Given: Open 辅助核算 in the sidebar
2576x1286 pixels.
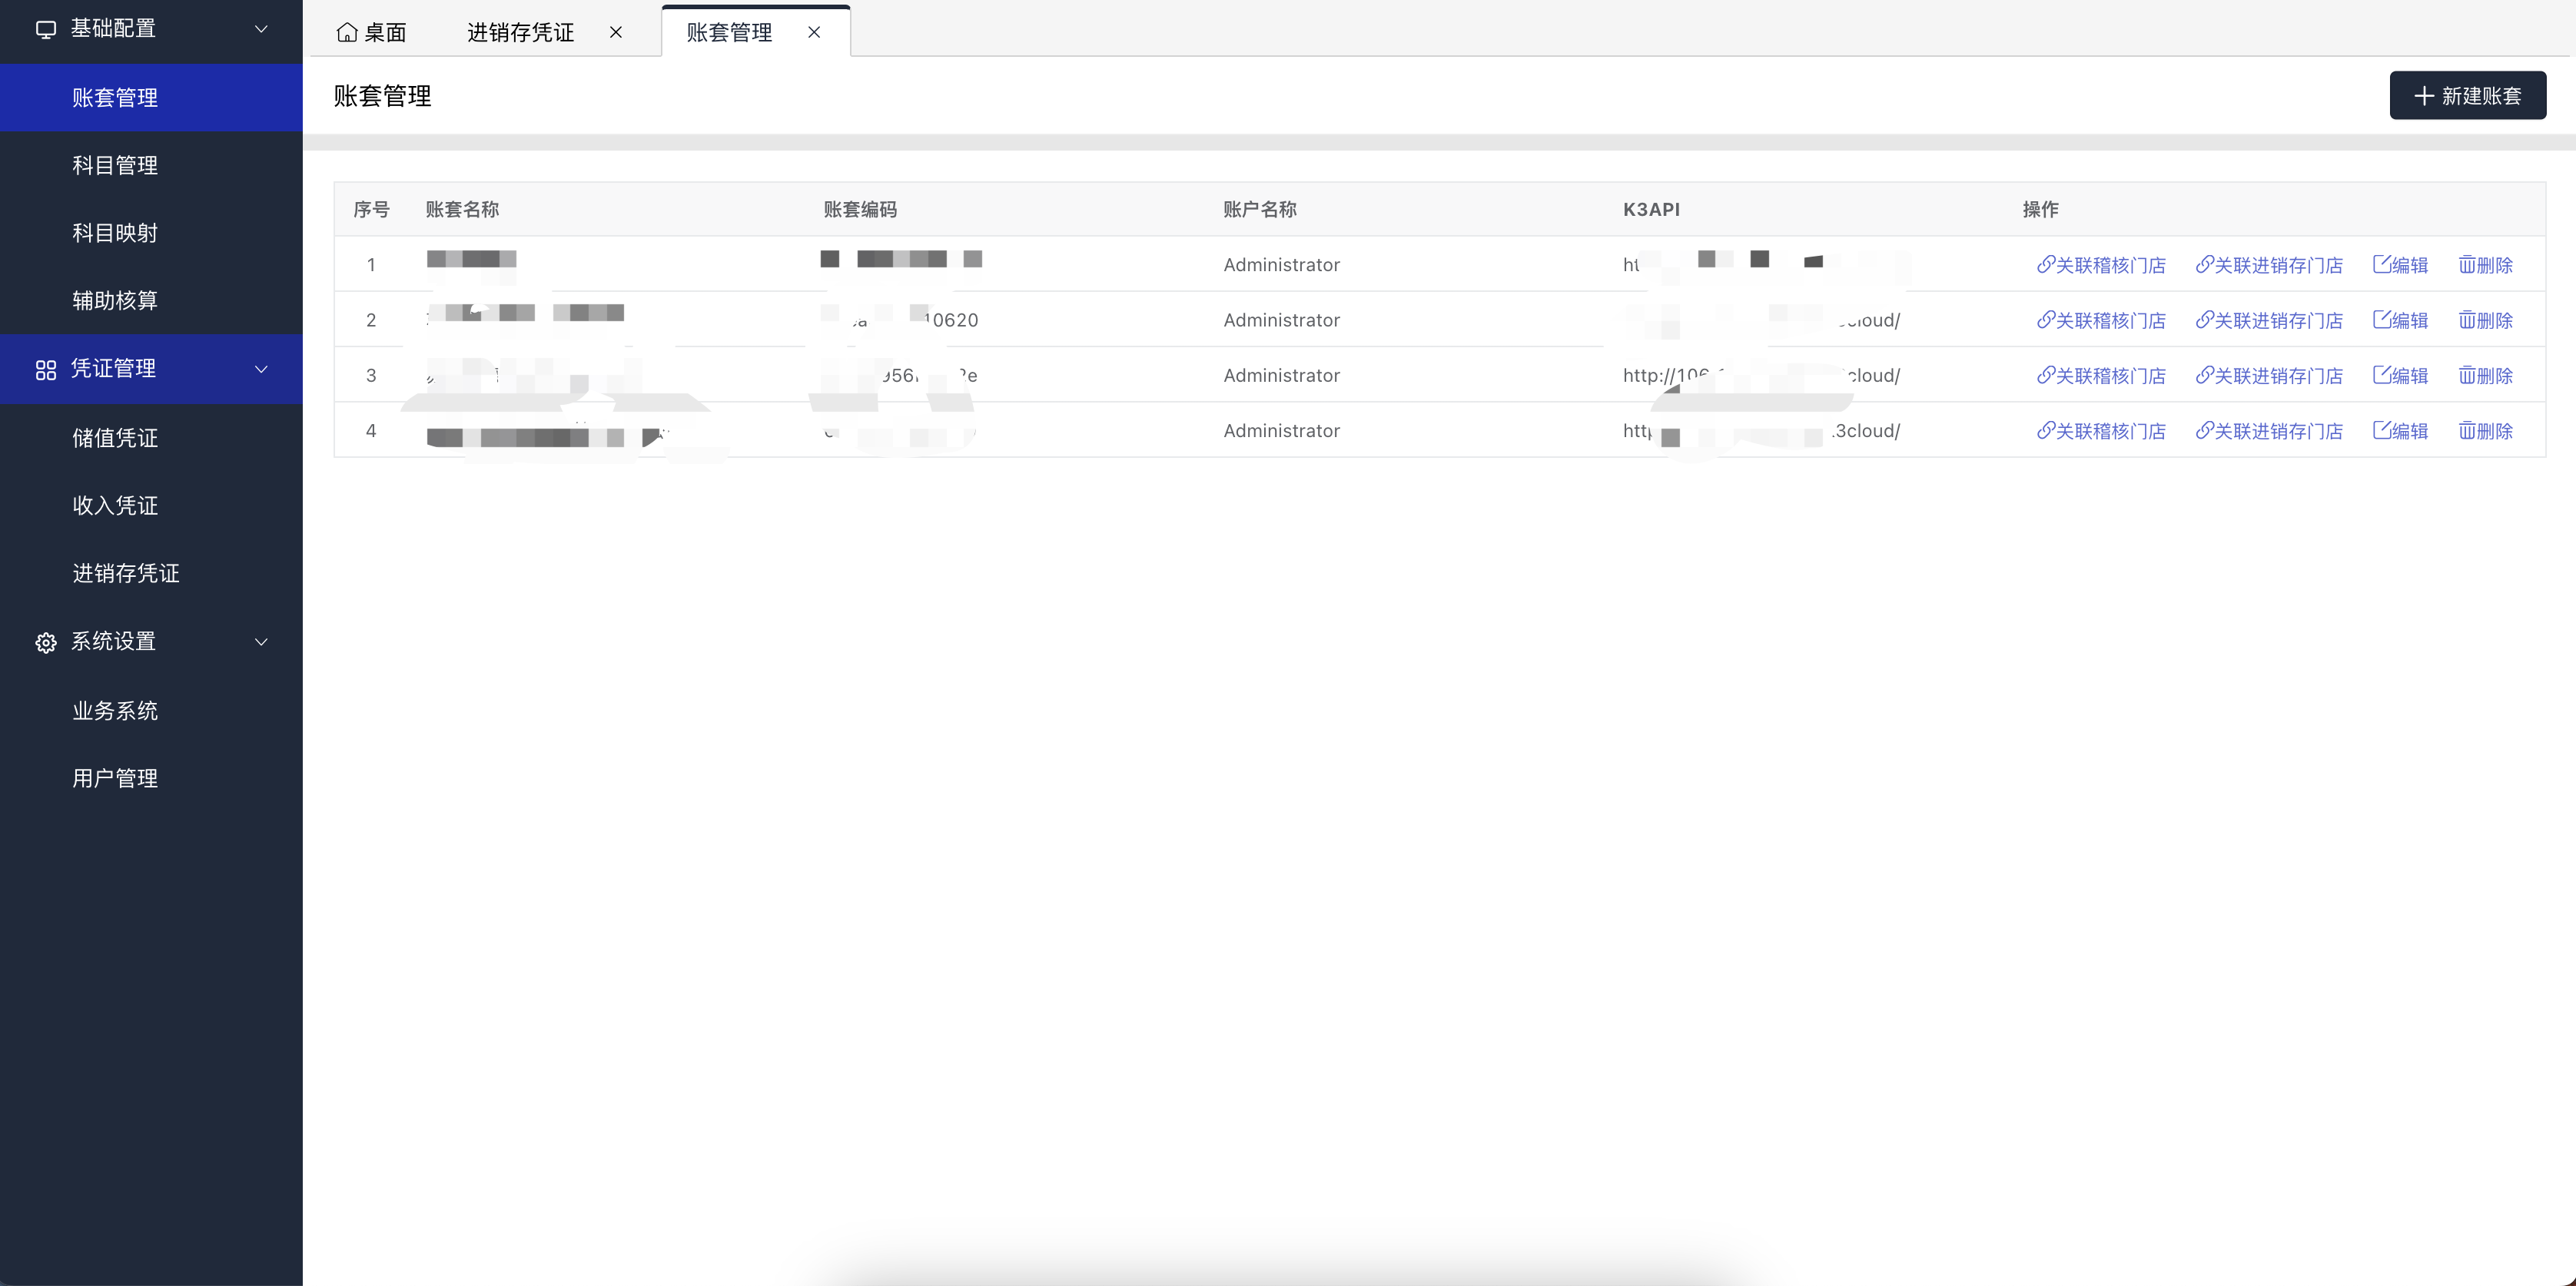Looking at the screenshot, I should coord(151,300).
